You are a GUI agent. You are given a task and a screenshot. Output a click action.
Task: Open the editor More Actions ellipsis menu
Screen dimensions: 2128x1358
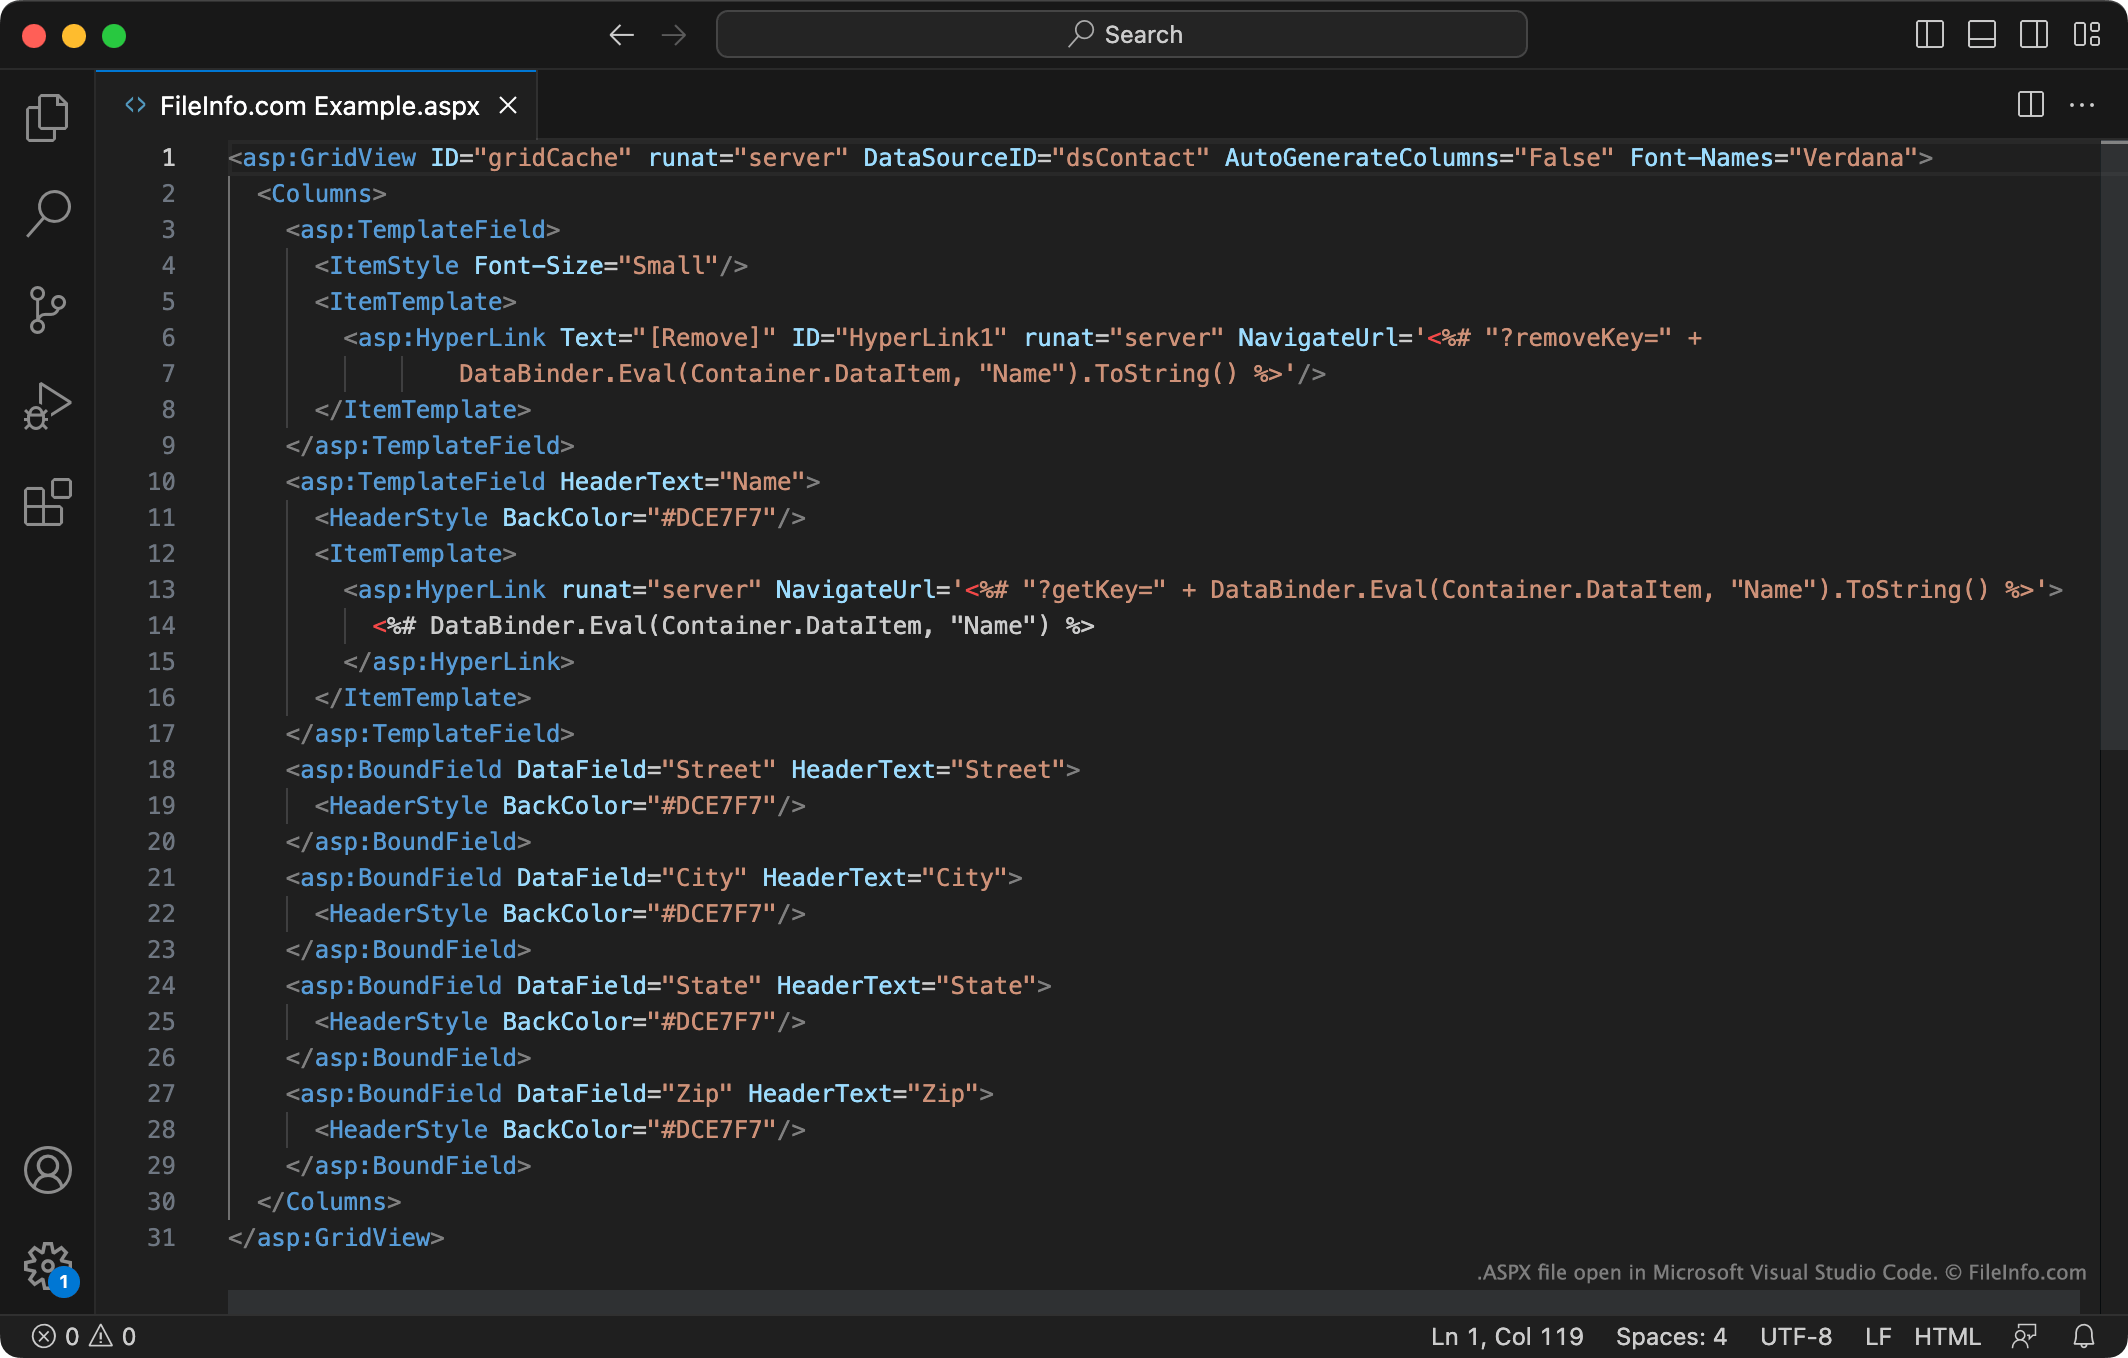click(x=2082, y=105)
